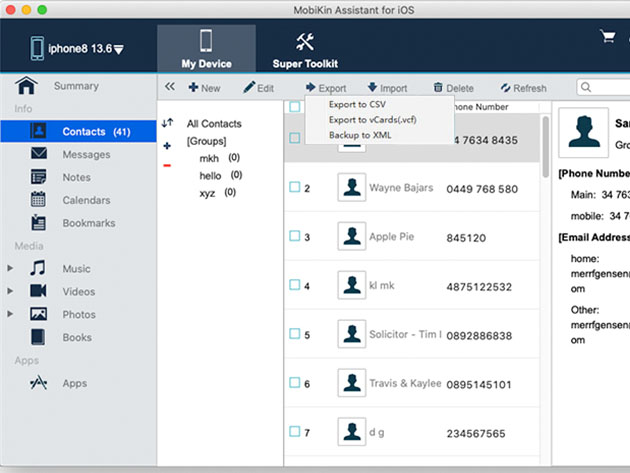Screen dimensions: 630x473
Task: Expand the Photos category
Action: (10, 314)
